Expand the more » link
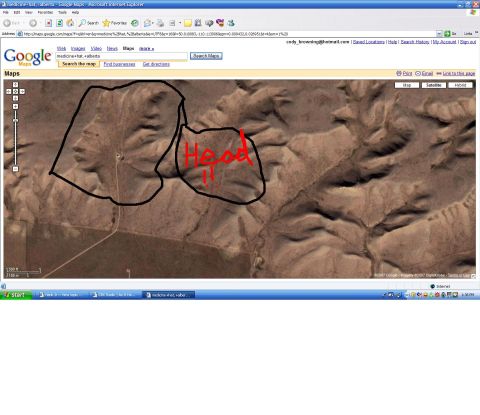Viewport: 480px width, 415px height. pos(146,49)
